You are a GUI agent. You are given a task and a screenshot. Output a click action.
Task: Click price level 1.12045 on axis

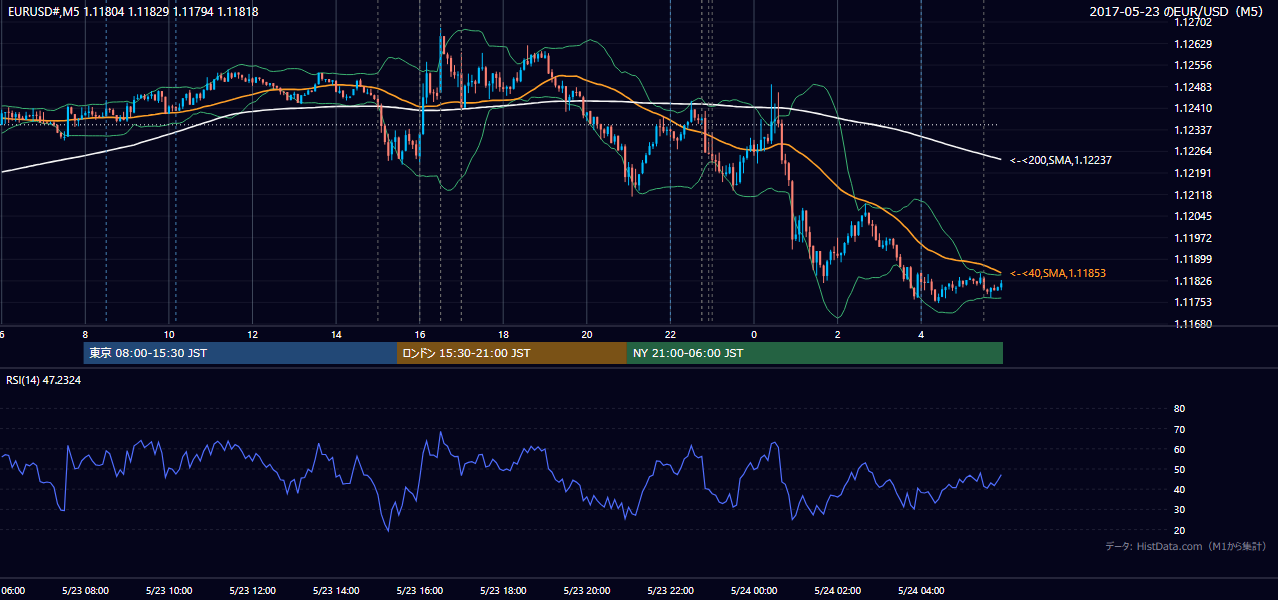[x=1193, y=216]
